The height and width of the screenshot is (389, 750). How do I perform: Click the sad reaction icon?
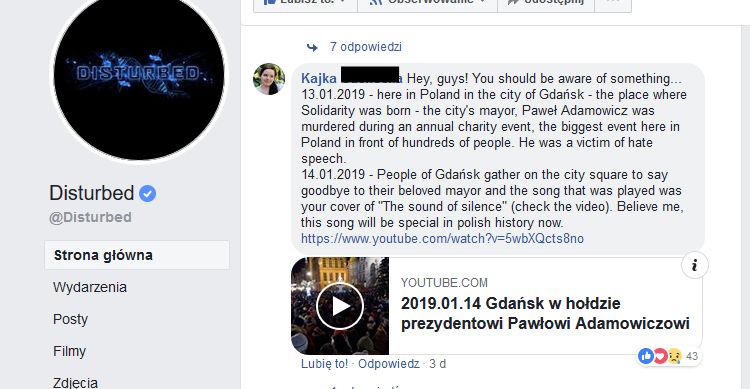pyautogui.click(x=674, y=356)
